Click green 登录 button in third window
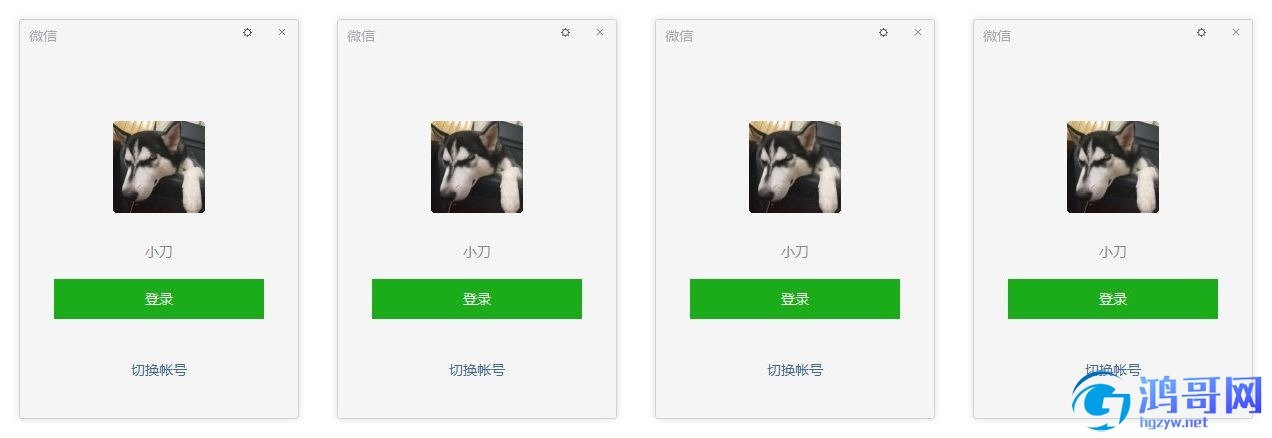1272x438 pixels. [795, 299]
